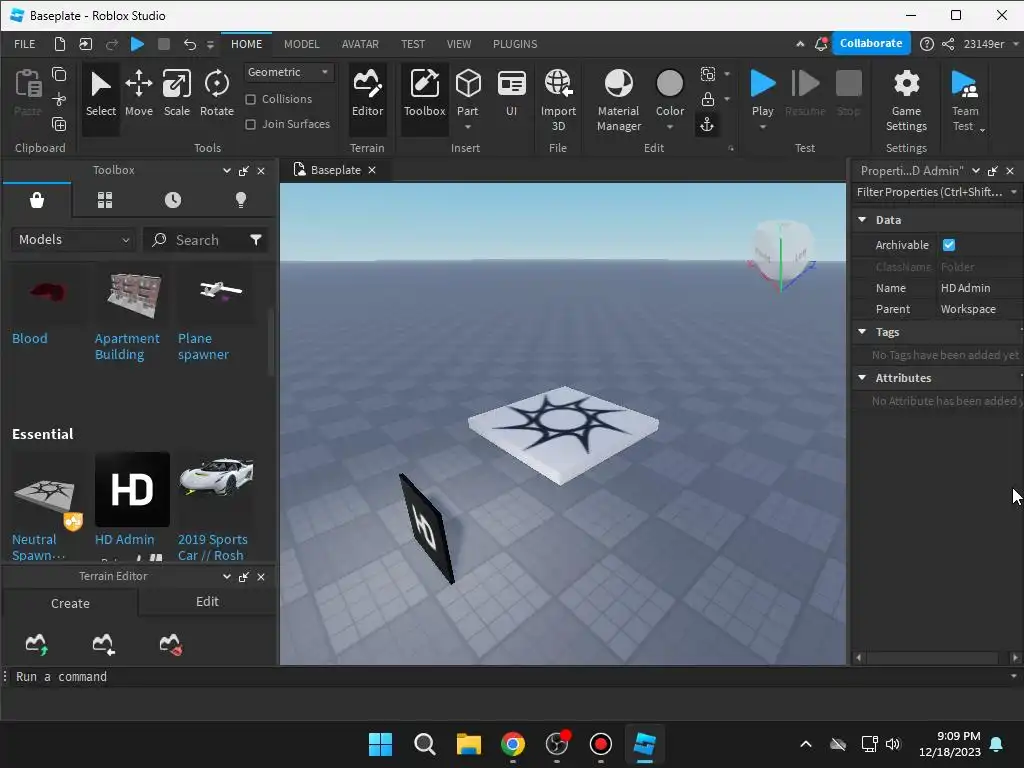
Task: Open the Geometric mode dropdown
Action: pyautogui.click(x=289, y=72)
